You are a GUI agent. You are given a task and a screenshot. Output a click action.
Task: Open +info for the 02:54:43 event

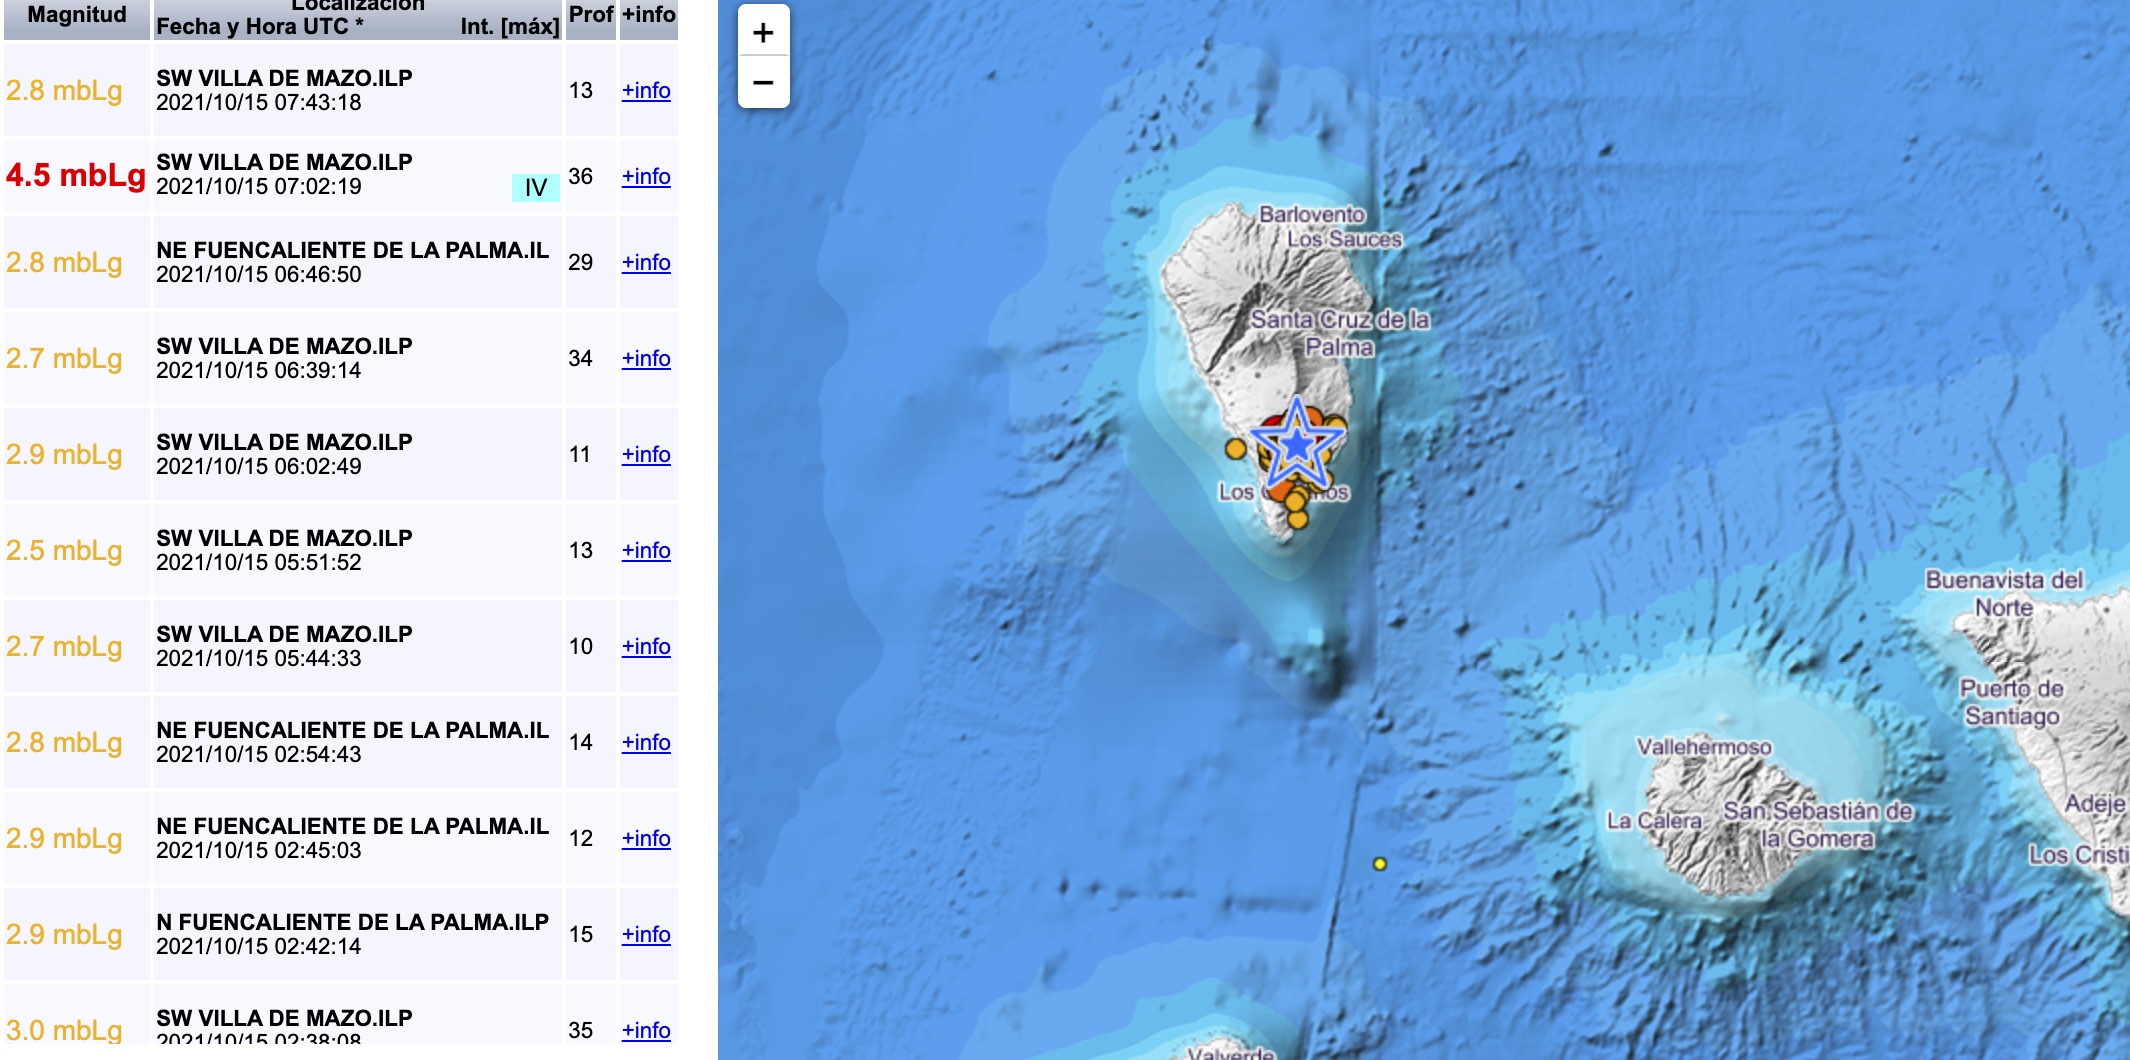tap(646, 742)
